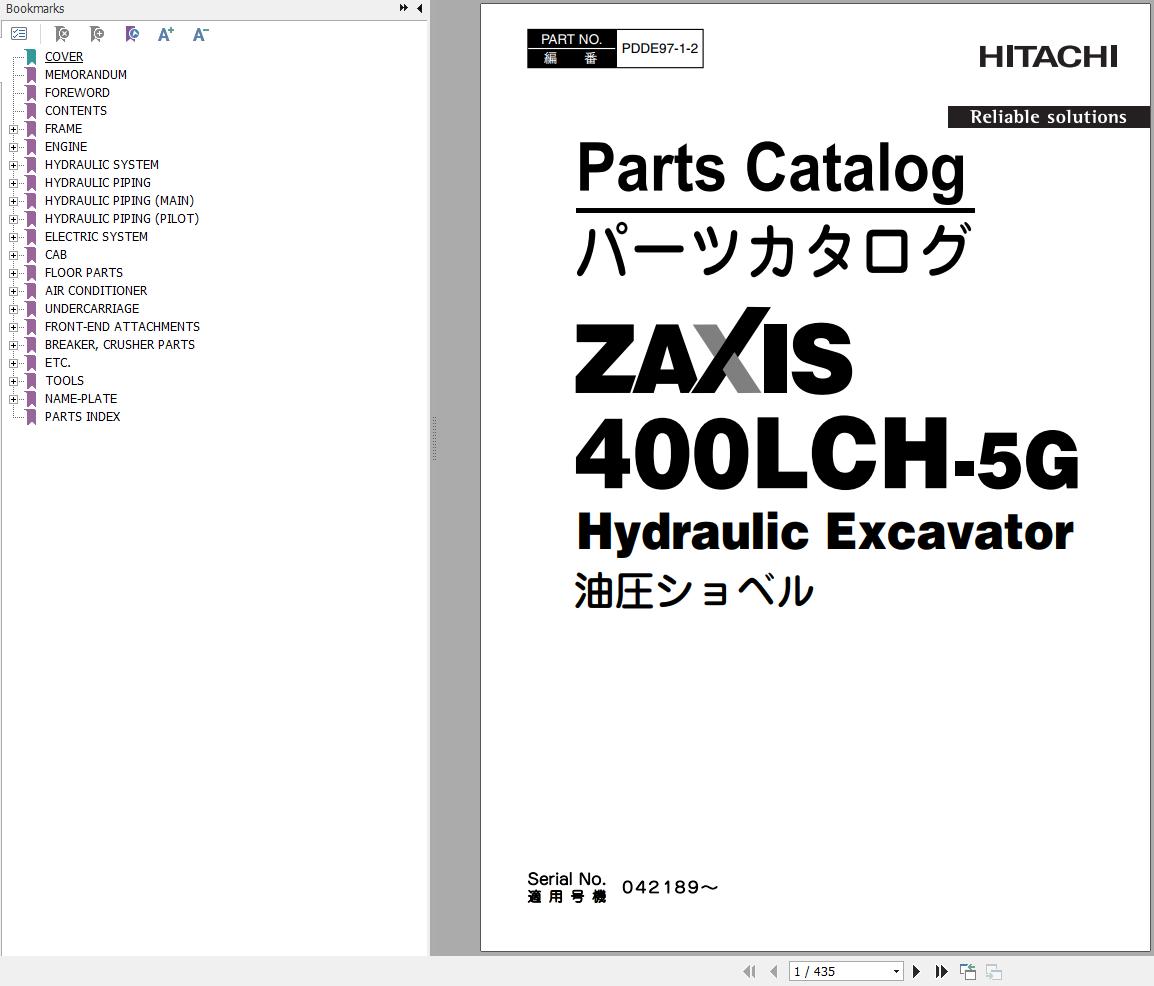Expand the FRAME bookmark node
Image resolution: width=1154 pixels, height=986 pixels.
tap(13, 129)
